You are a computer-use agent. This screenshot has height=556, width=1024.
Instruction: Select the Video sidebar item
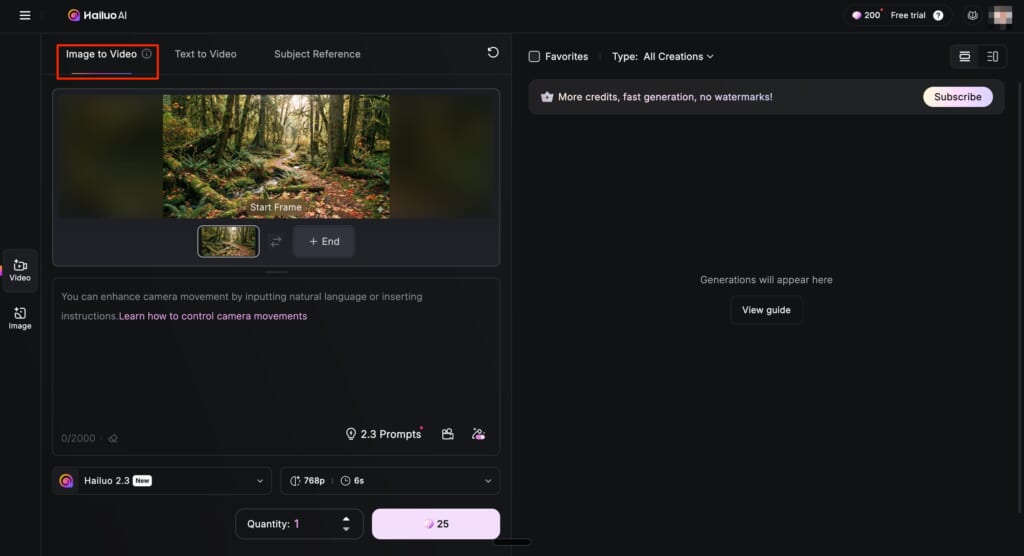click(x=20, y=270)
